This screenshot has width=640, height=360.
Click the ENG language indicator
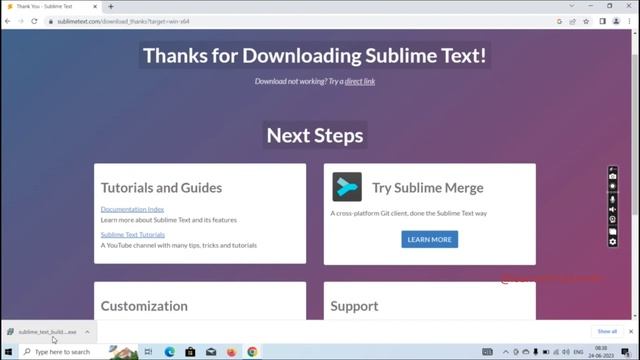click(578, 352)
